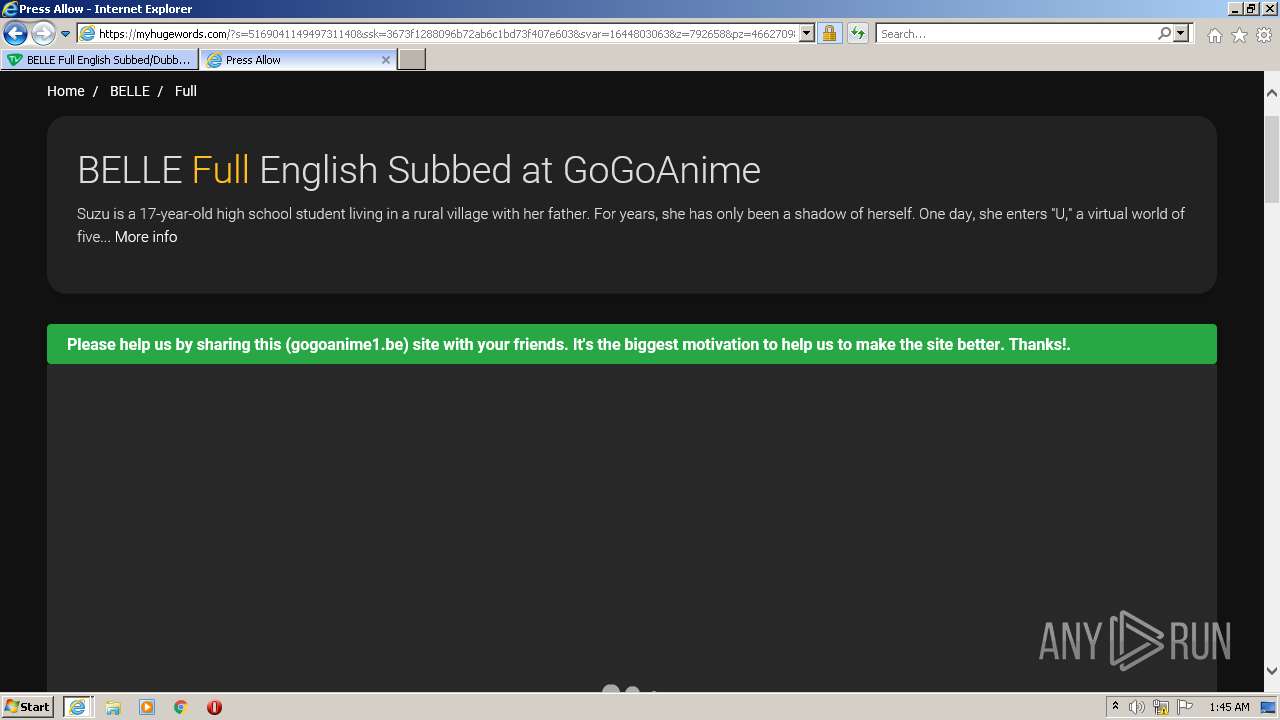Open Favorites star icon

click(x=1239, y=35)
